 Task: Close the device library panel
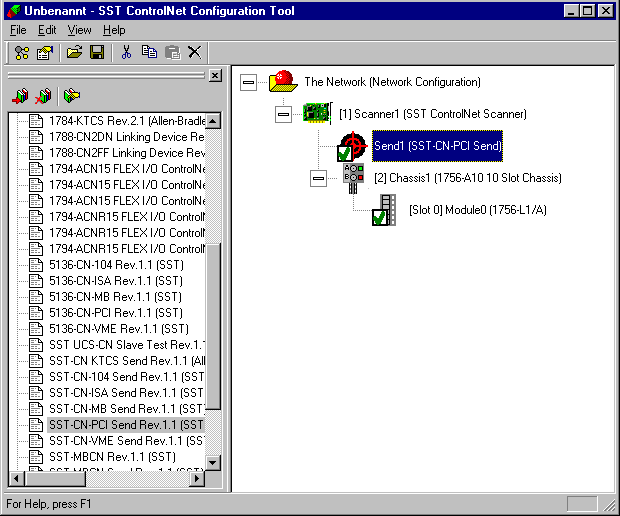(215, 76)
